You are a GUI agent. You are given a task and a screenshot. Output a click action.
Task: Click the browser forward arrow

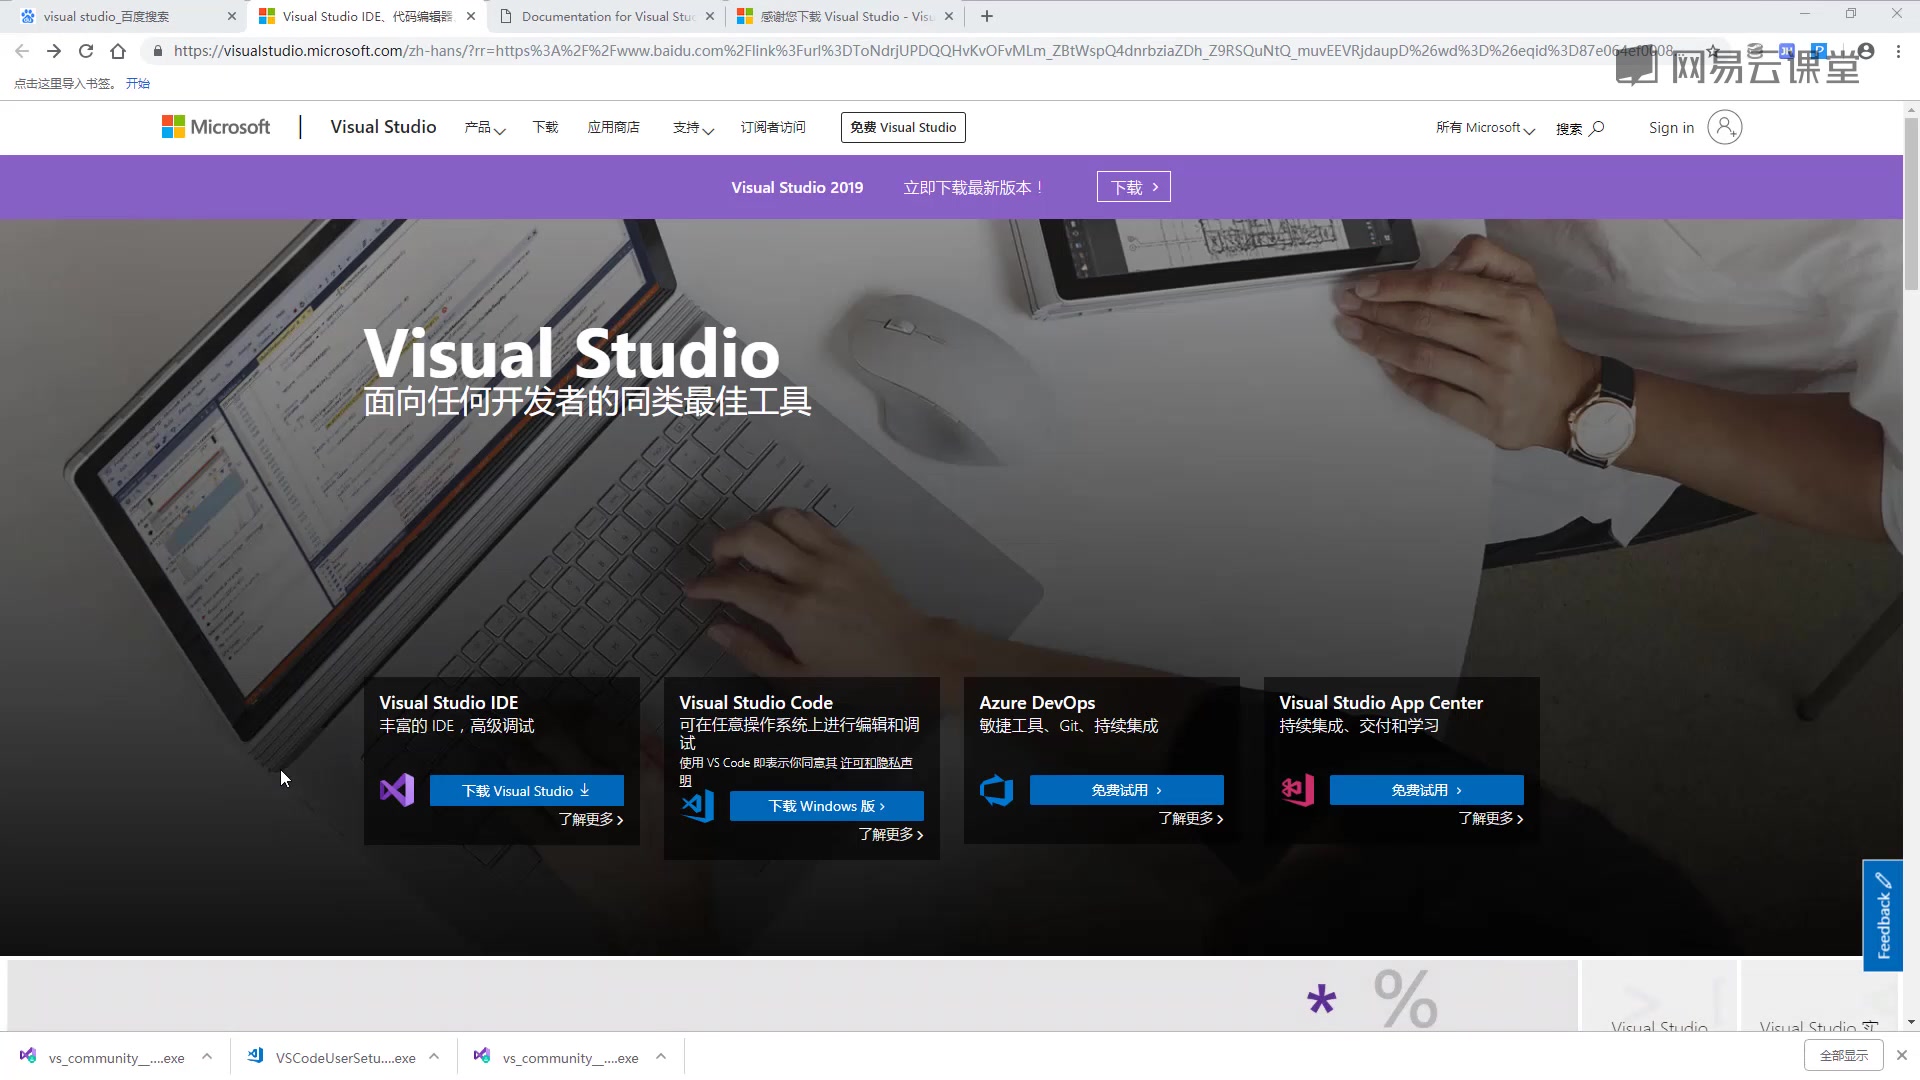(54, 51)
